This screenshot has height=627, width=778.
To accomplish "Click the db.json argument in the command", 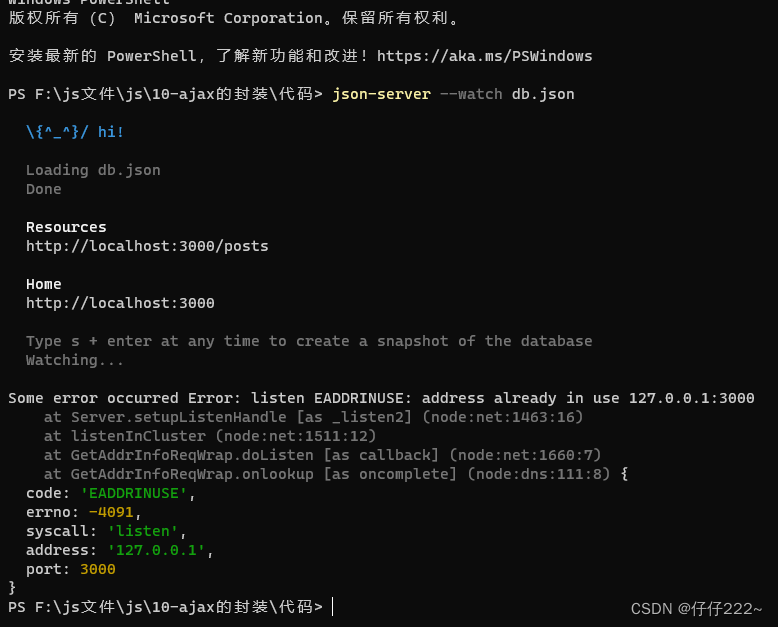I will coord(543,94).
